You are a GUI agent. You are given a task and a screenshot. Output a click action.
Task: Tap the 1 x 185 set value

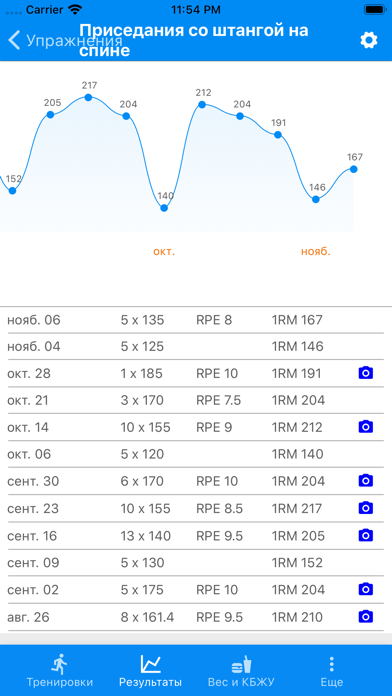(142, 373)
